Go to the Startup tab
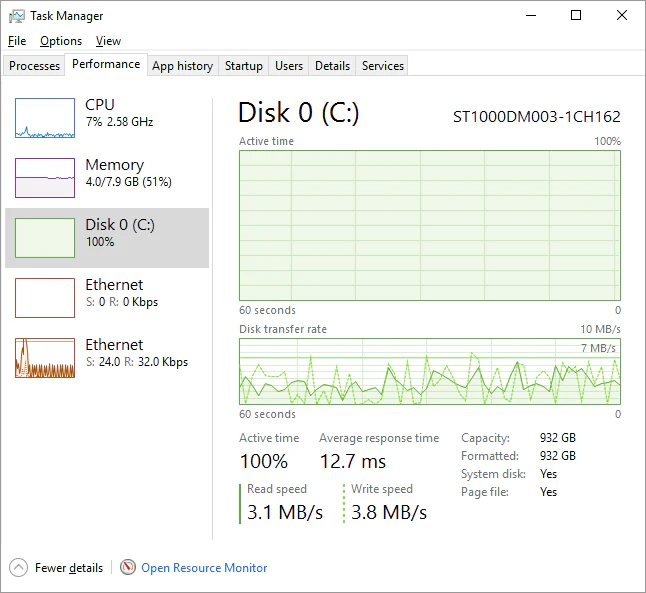The image size is (646, 593). tap(244, 66)
